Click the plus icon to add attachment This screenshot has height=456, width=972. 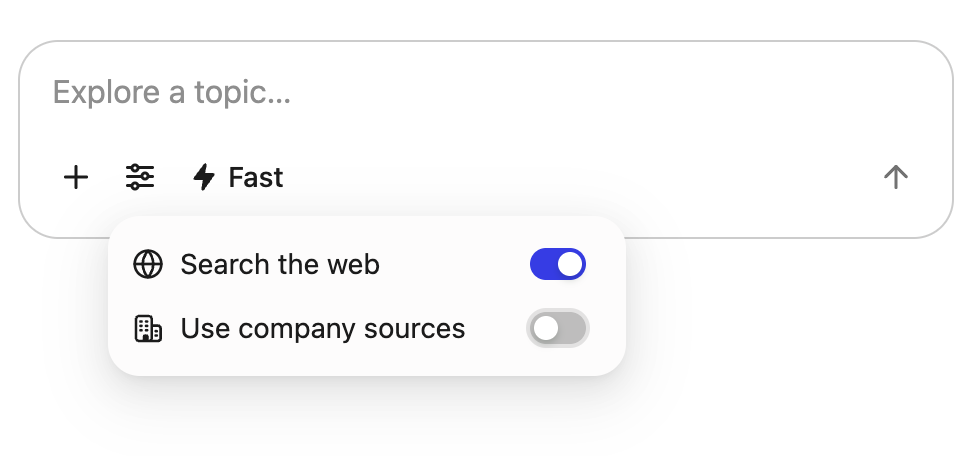[76, 178]
